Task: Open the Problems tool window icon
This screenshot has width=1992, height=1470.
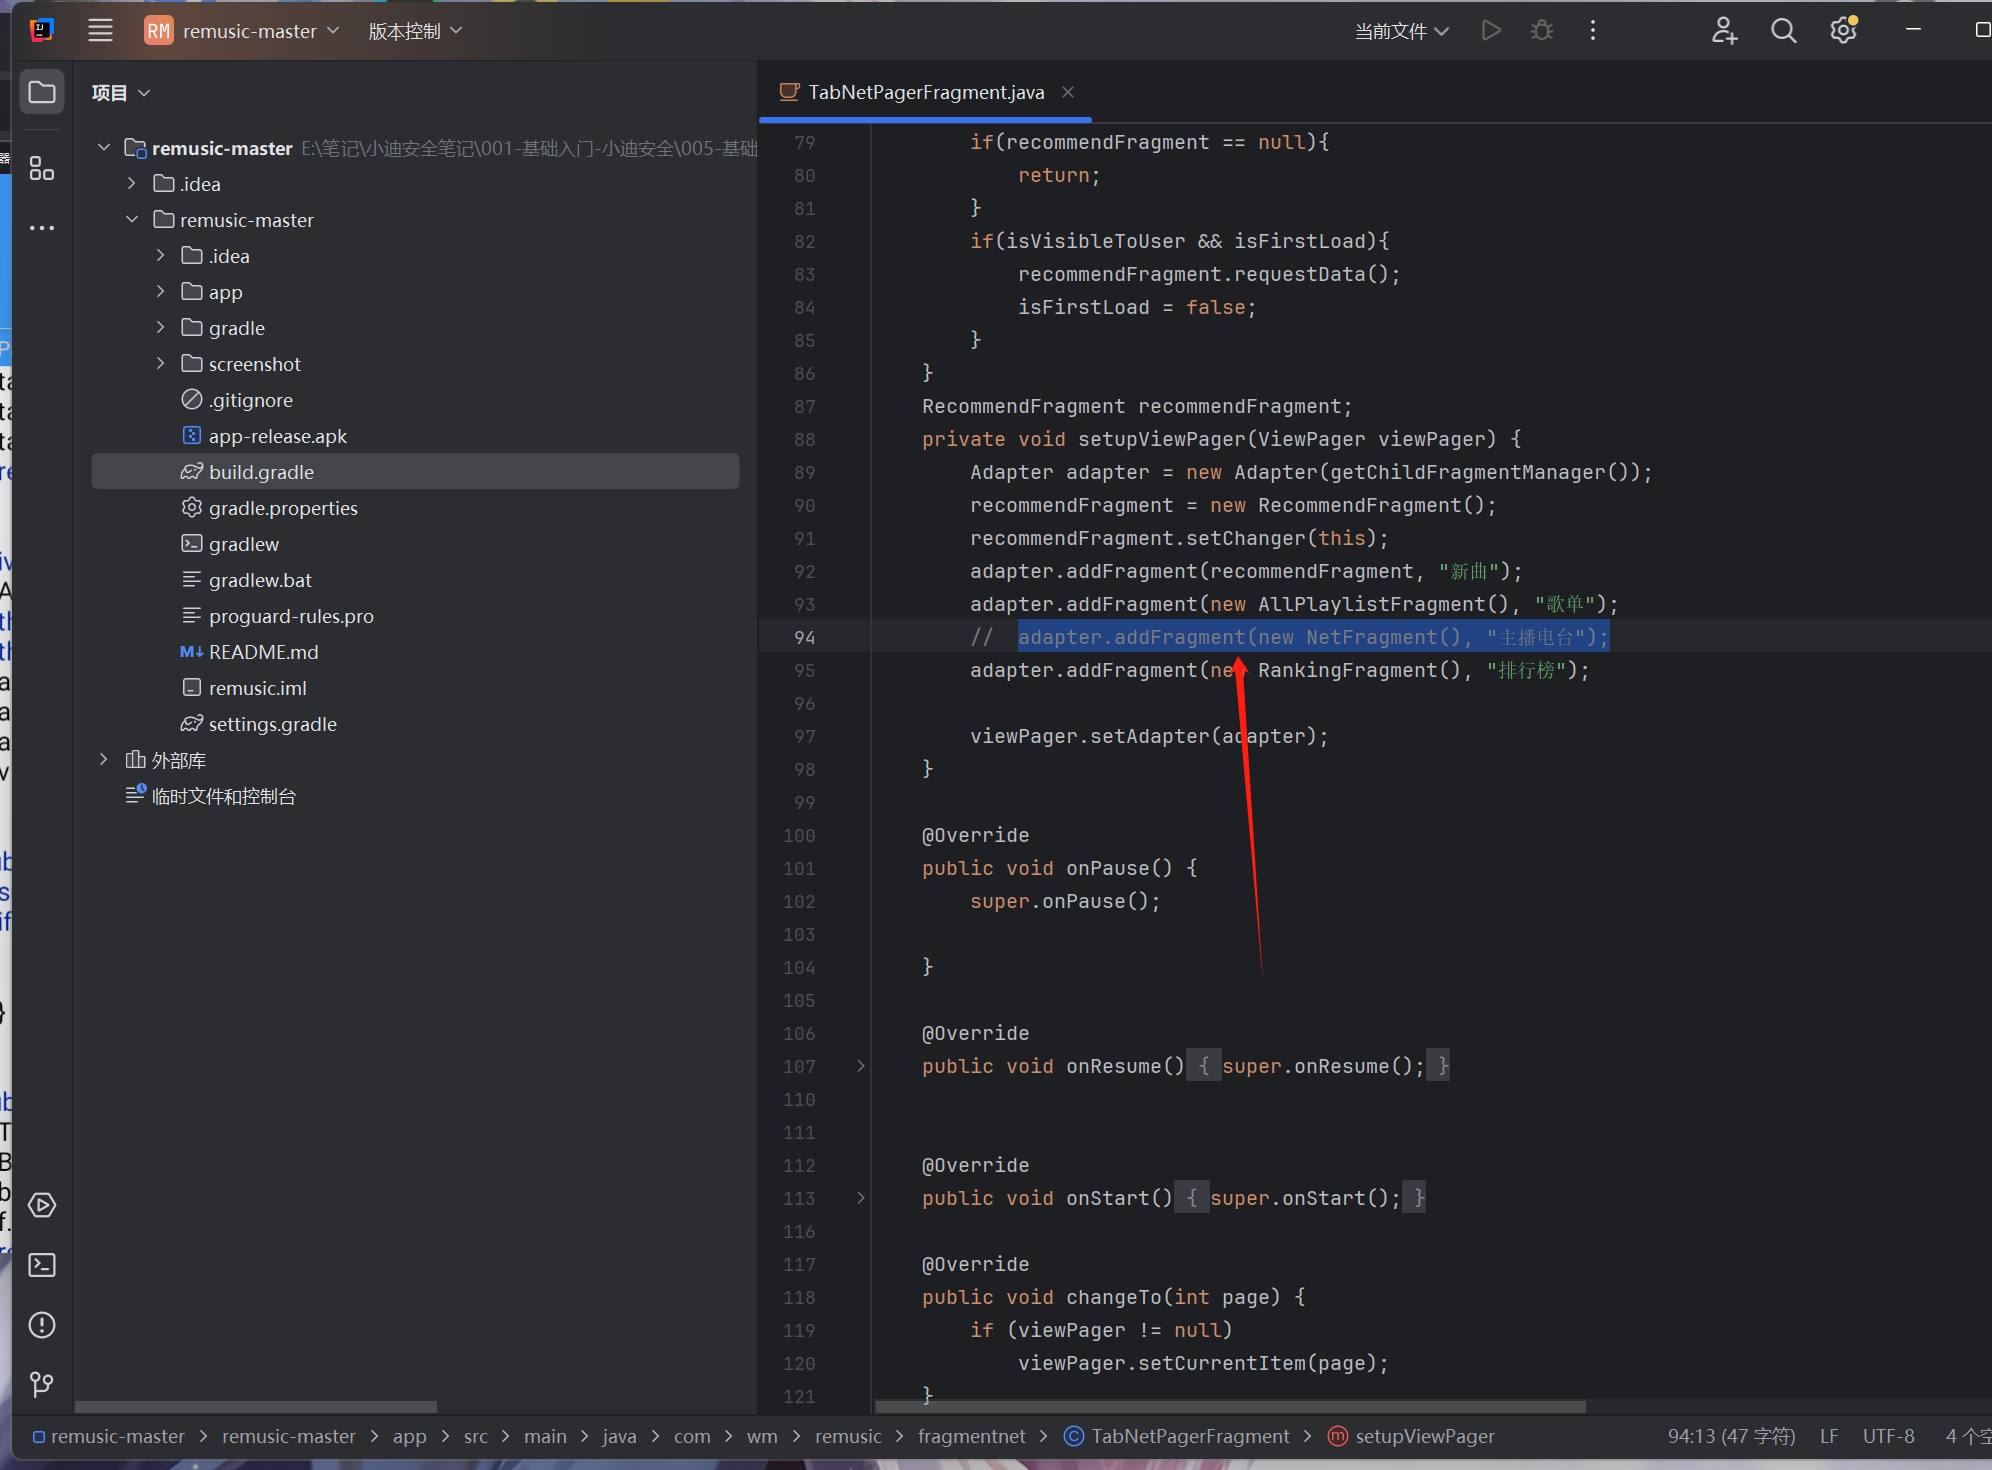Action: [x=42, y=1325]
